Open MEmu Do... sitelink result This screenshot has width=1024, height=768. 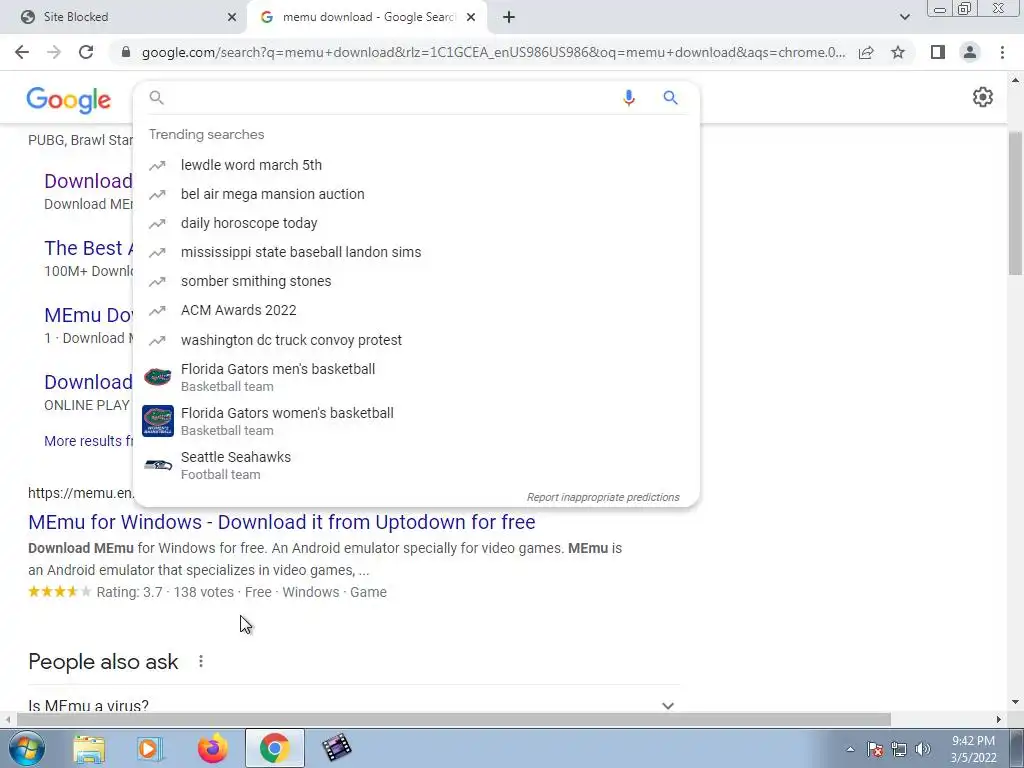(x=88, y=315)
